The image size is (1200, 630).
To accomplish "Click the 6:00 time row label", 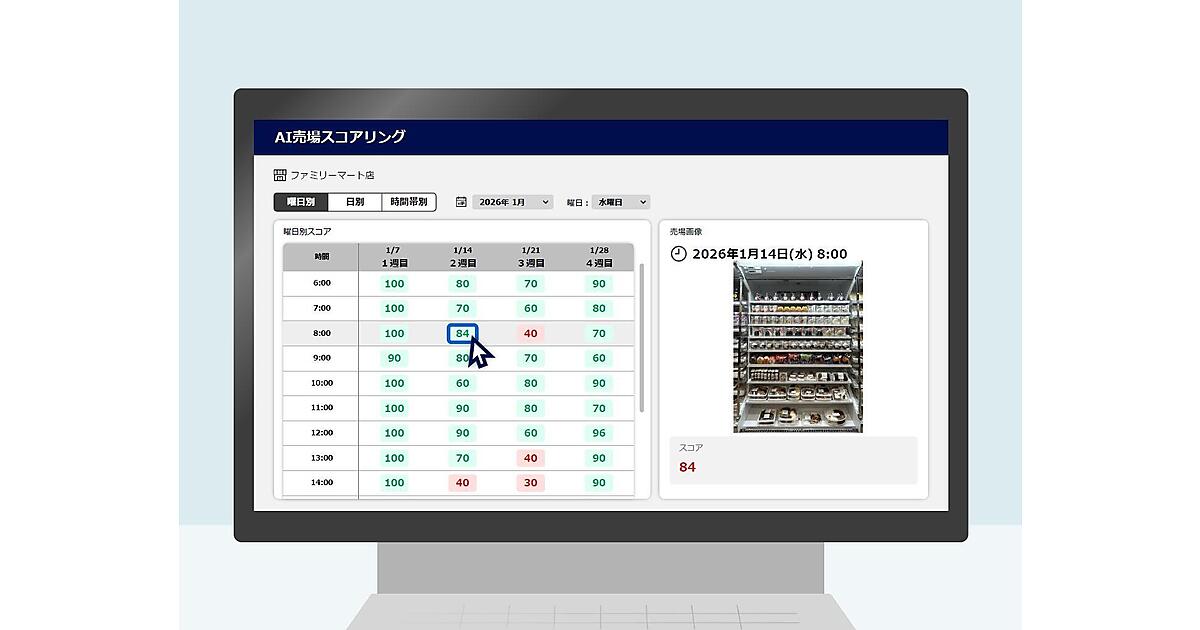I will 321,283.
